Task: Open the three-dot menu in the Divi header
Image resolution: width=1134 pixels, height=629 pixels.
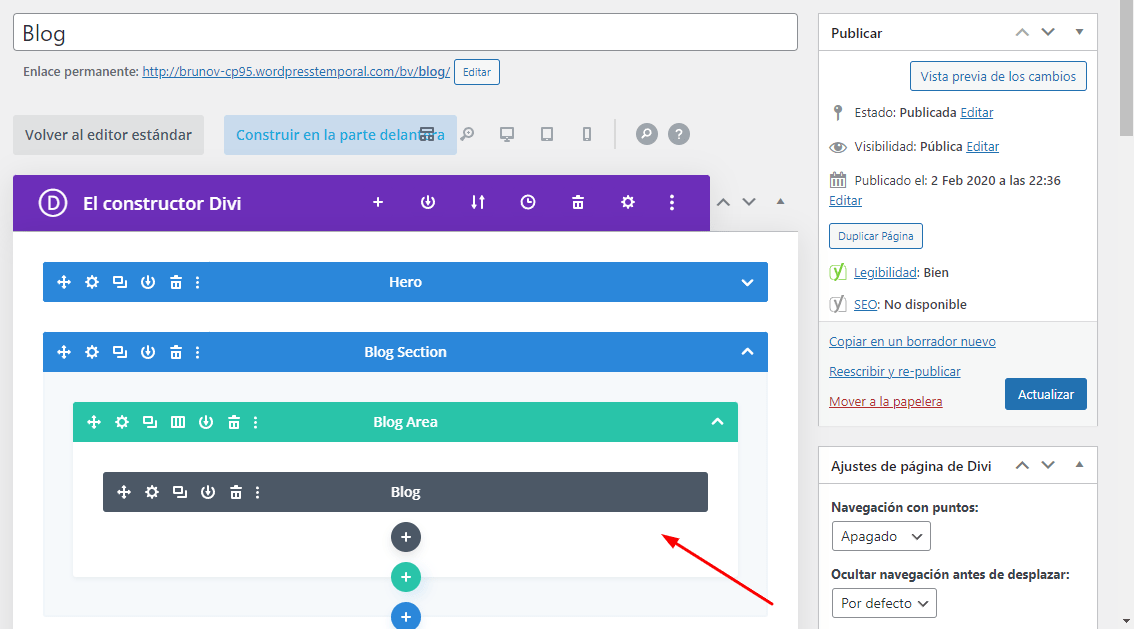Action: [x=672, y=202]
